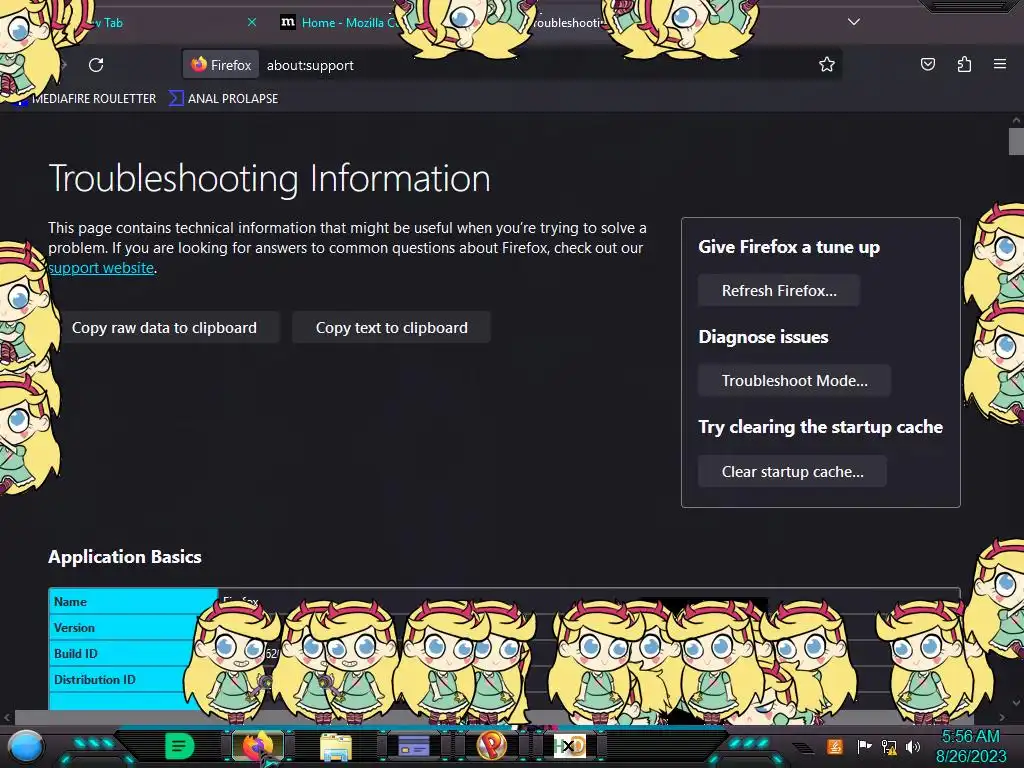
Task: Open the list all tabs chevron
Action: [x=854, y=22]
